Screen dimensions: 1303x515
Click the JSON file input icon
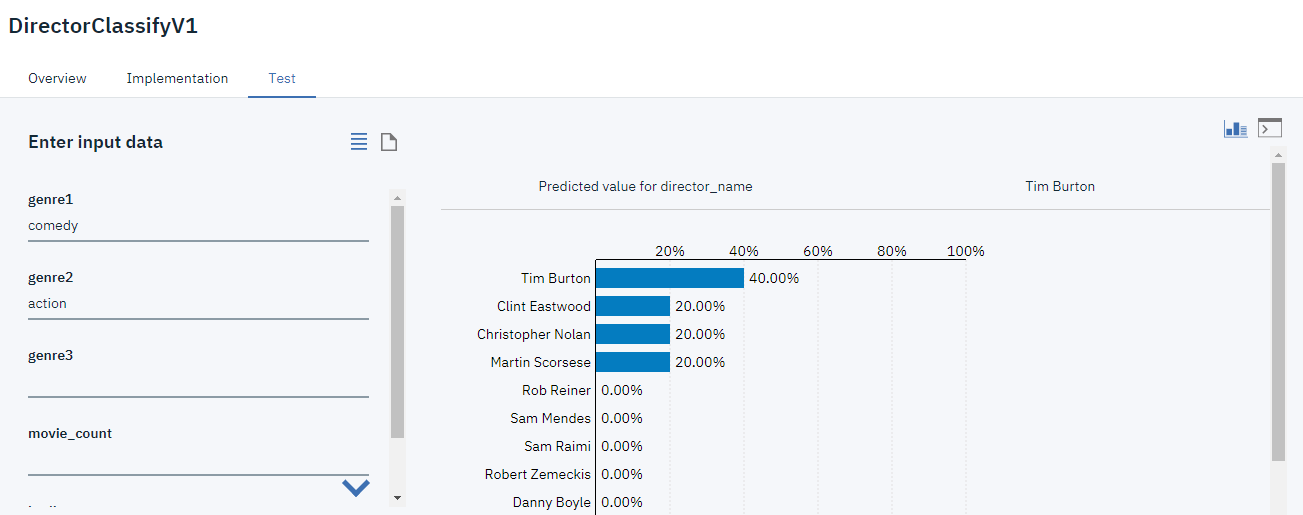[389, 142]
